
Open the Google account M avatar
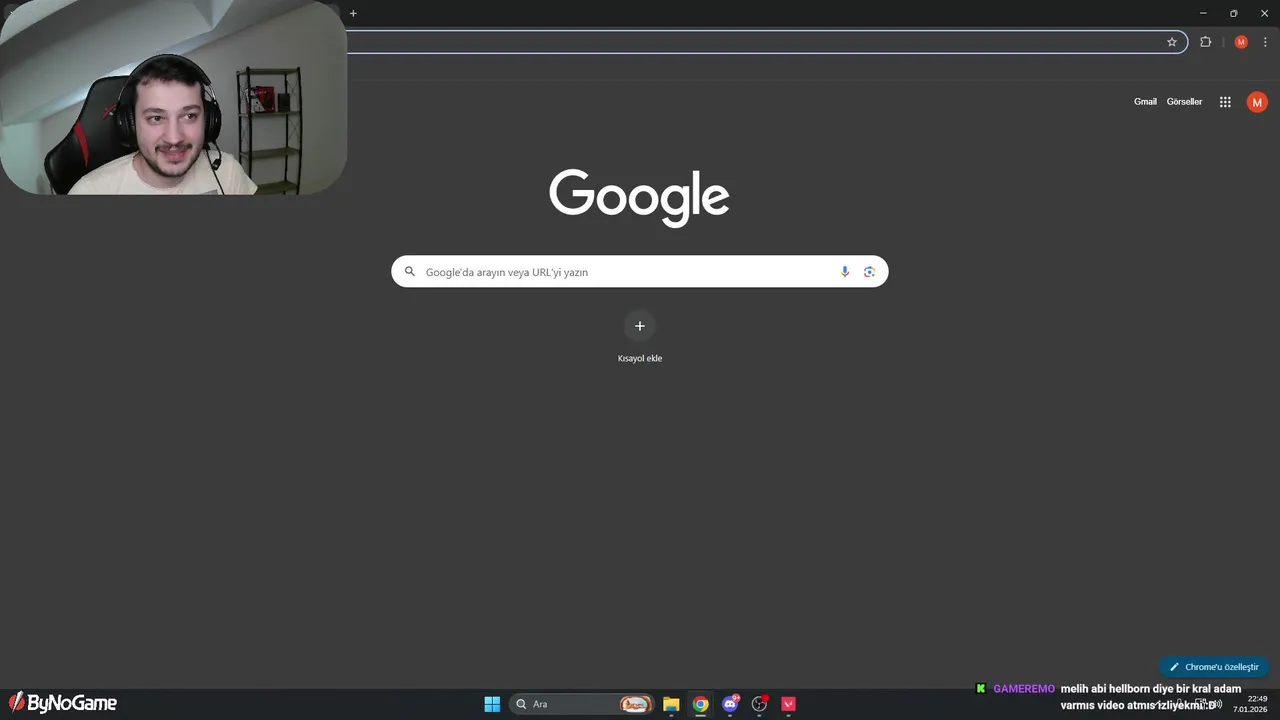click(x=1257, y=102)
